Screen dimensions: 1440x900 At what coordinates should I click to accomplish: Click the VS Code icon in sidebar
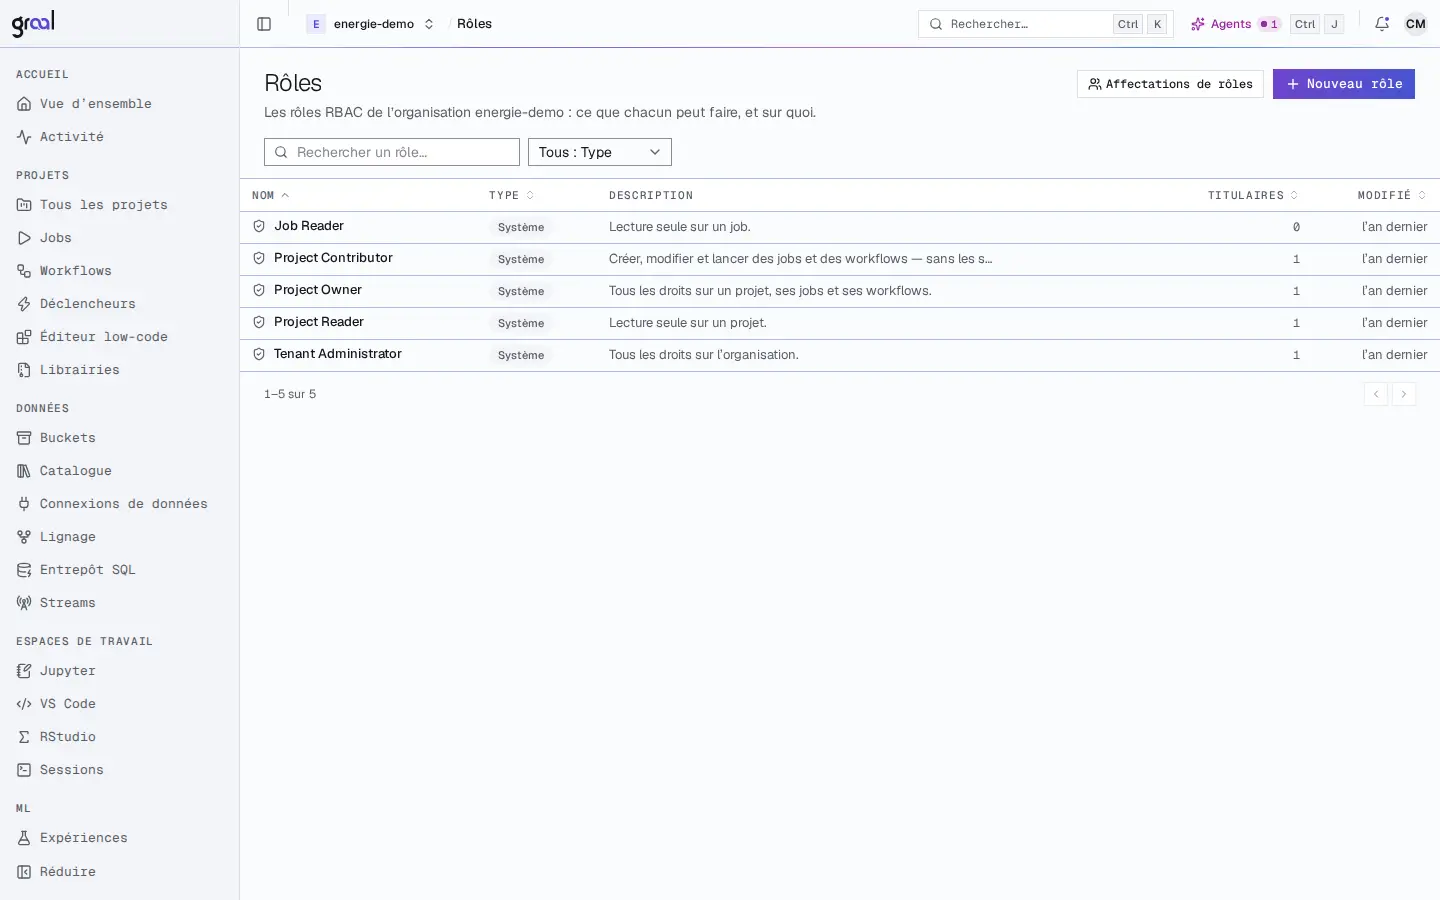coord(24,704)
